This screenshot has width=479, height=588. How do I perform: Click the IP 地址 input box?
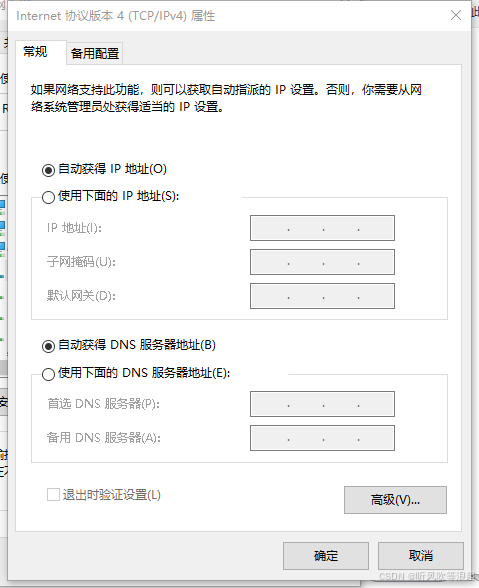click(322, 228)
